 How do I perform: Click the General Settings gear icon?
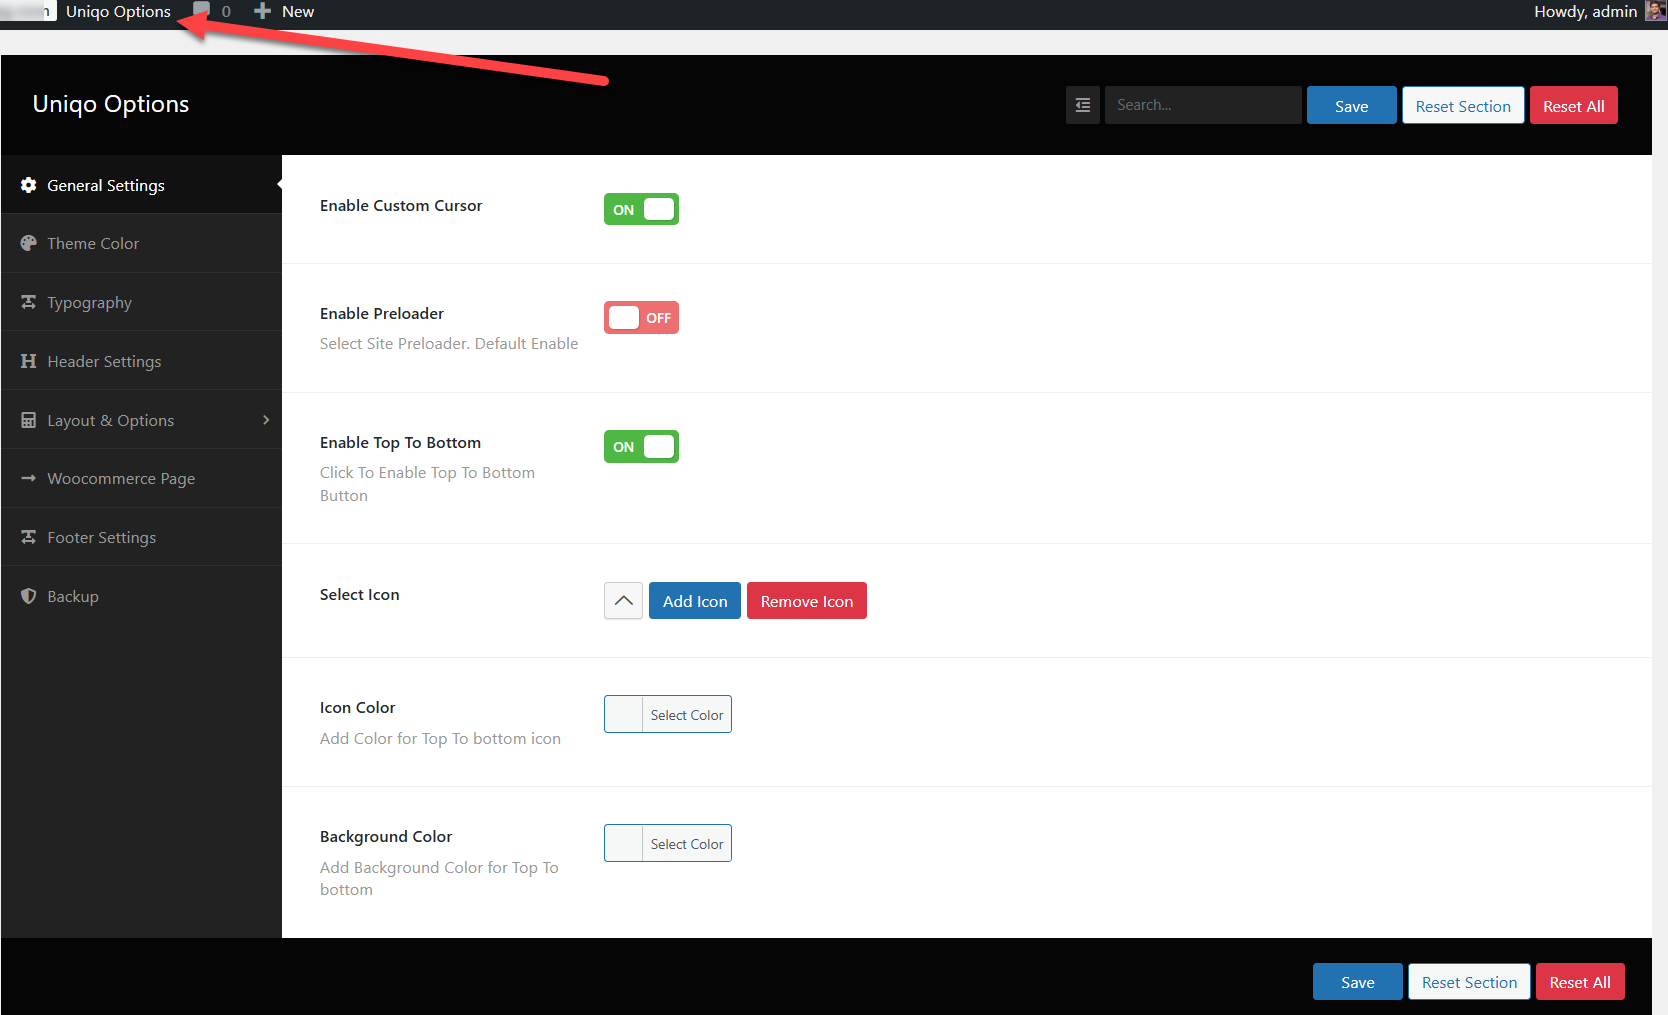(x=29, y=185)
